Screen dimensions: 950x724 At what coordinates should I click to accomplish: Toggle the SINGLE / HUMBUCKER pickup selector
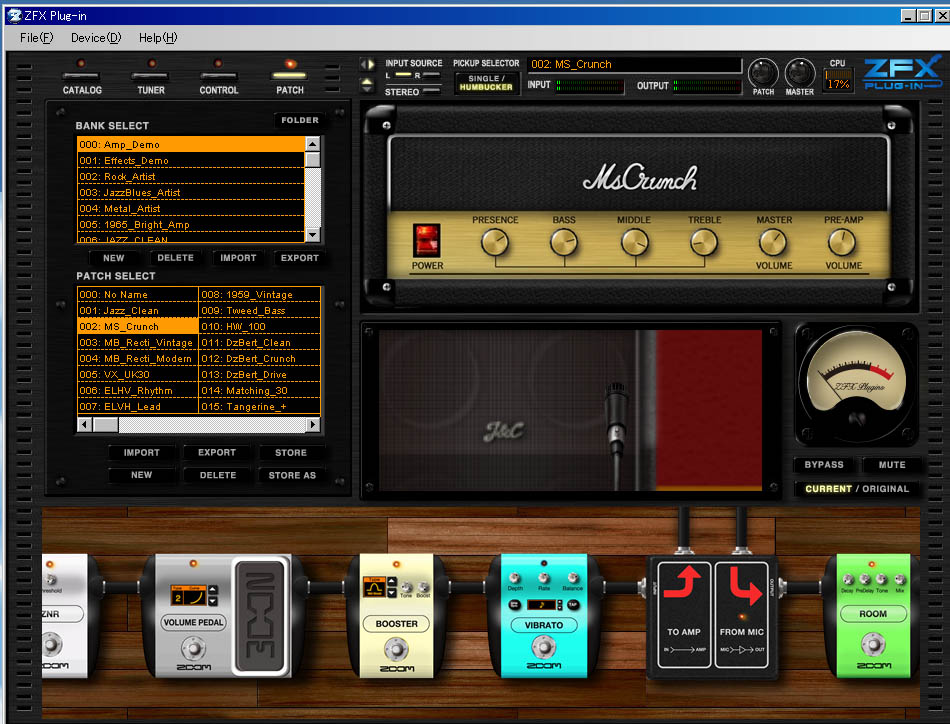486,83
